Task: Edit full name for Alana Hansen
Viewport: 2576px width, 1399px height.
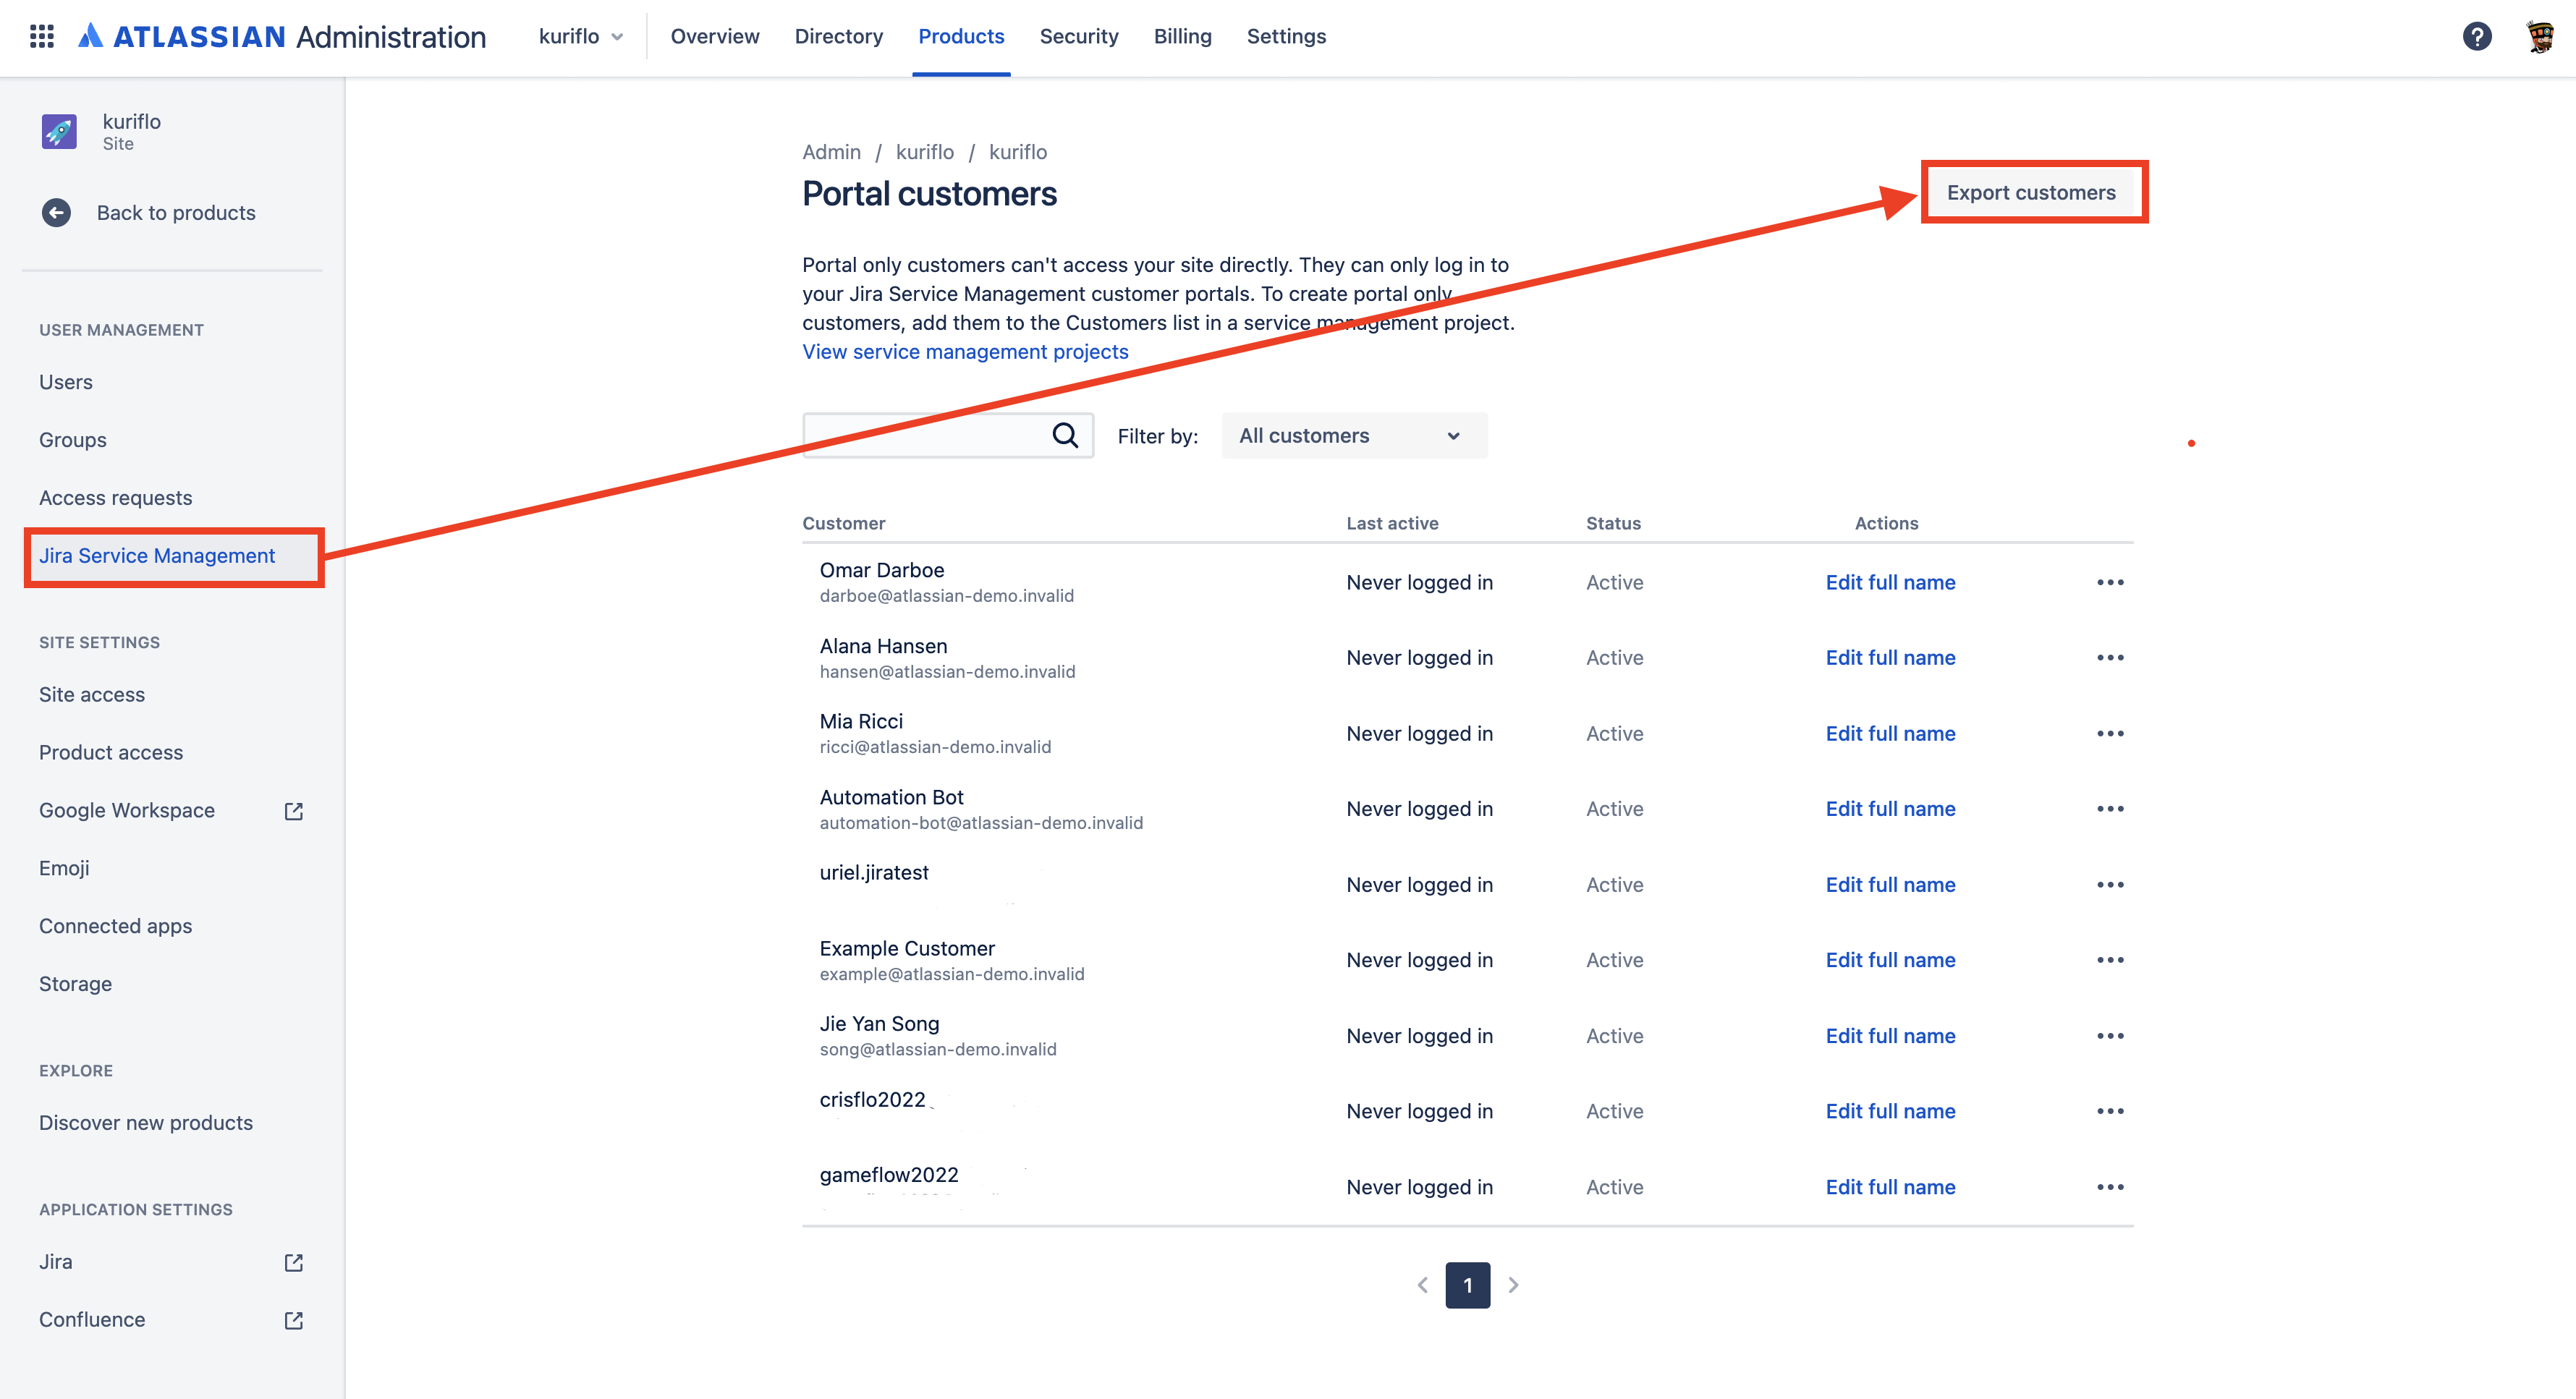Action: point(1889,658)
